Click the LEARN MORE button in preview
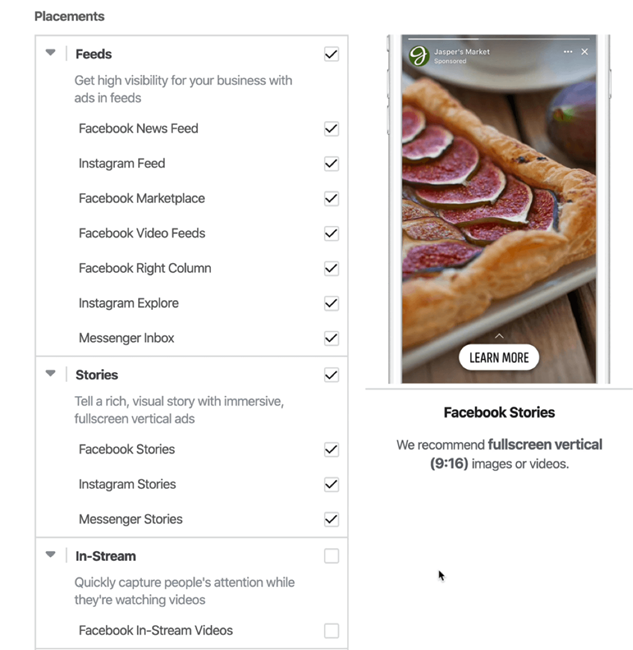Screen dimensions: 633x650 pos(499,357)
